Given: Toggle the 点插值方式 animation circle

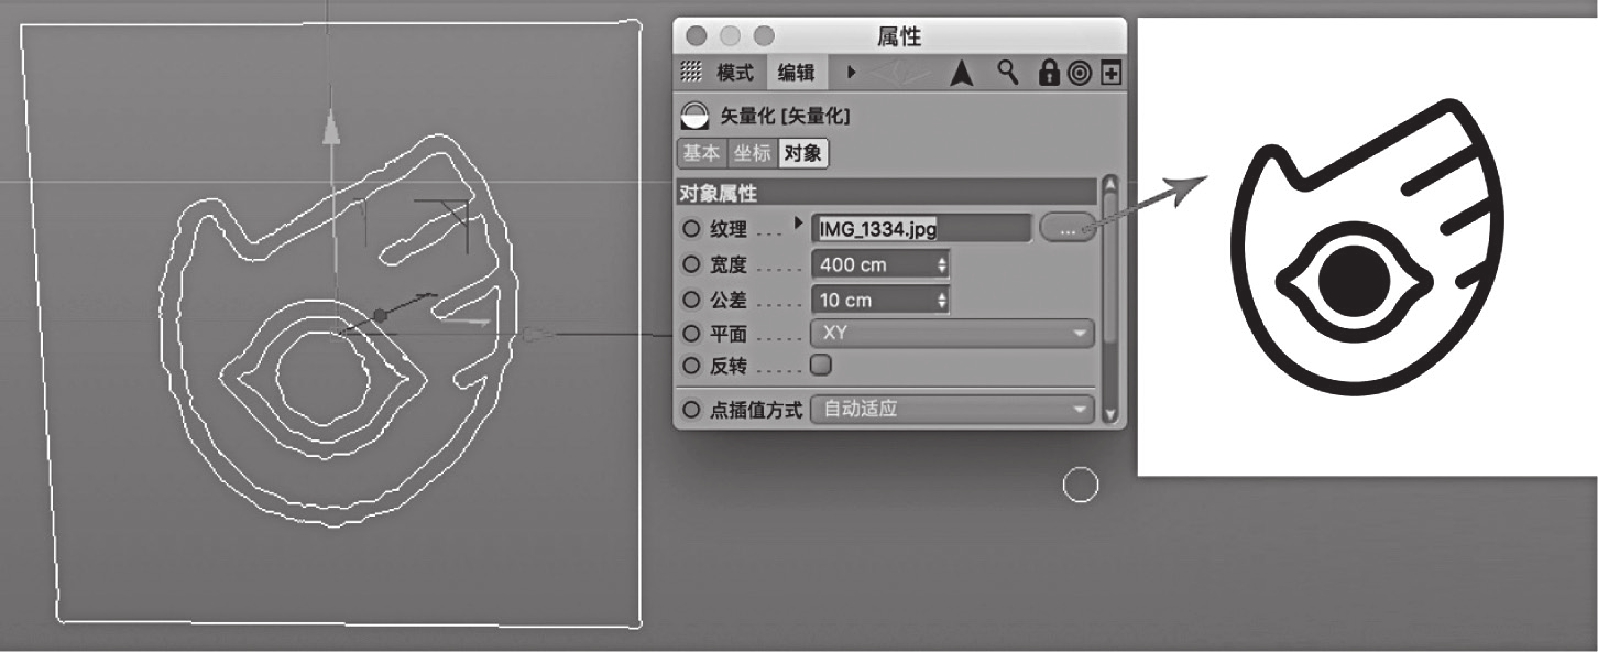Looking at the screenshot, I should tap(691, 409).
